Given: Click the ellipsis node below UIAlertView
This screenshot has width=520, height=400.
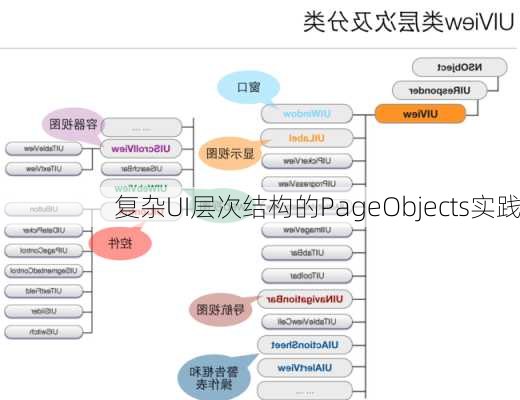Looking at the screenshot, I should (305, 391).
